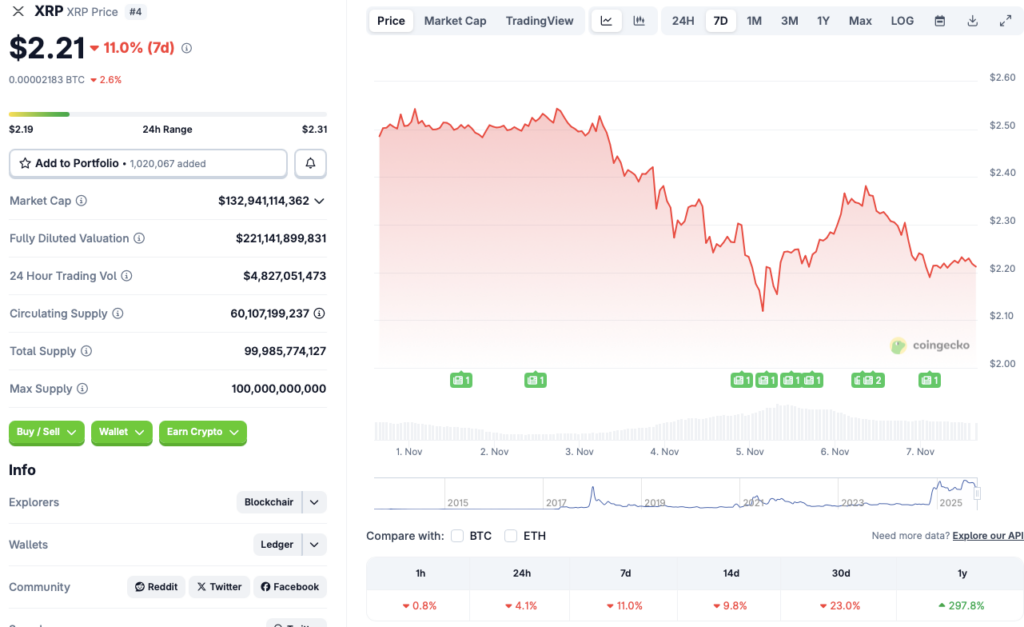
Task: Click the 24h Range price bar
Action: click(x=165, y=114)
